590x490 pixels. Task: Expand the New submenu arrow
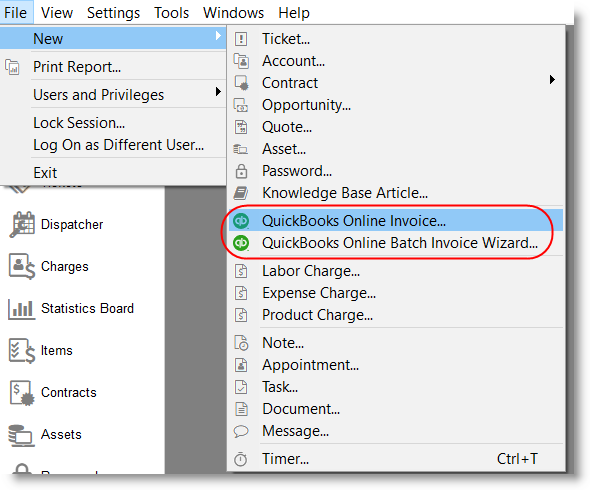(218, 36)
